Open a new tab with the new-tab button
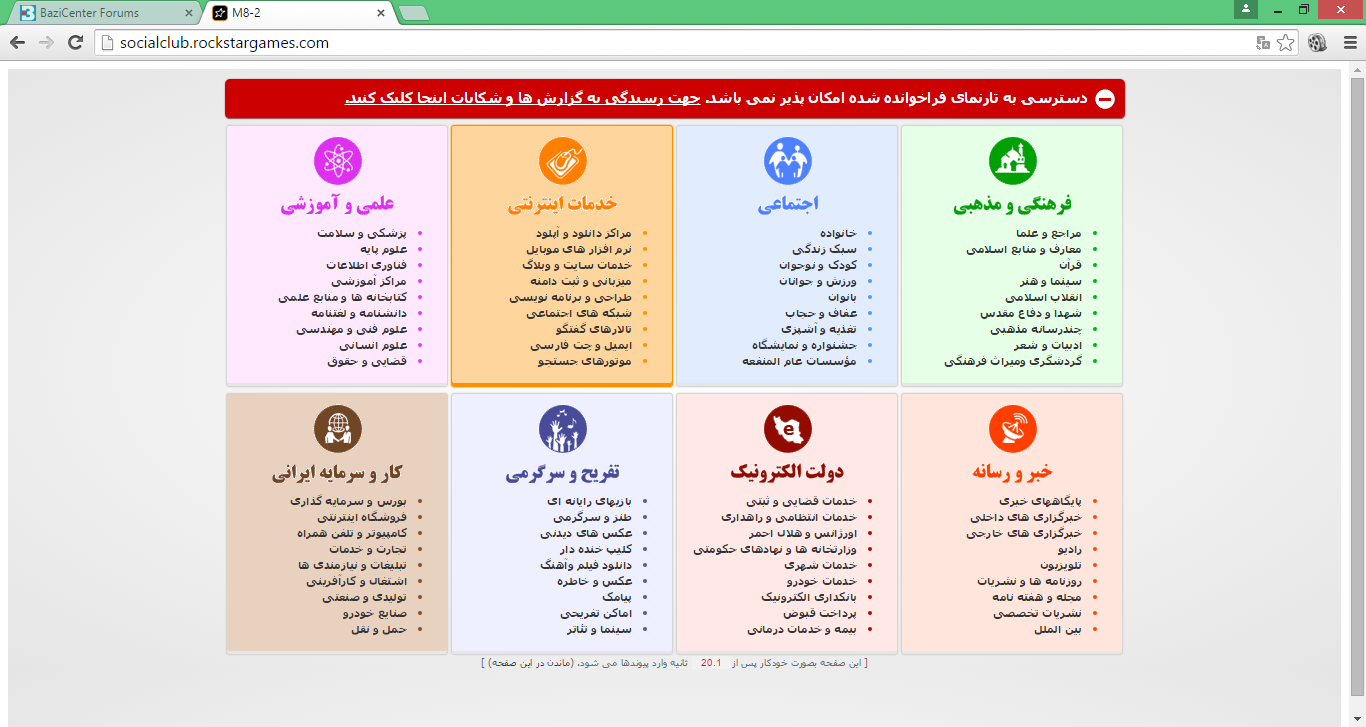This screenshot has height=727, width=1366. pos(413,13)
